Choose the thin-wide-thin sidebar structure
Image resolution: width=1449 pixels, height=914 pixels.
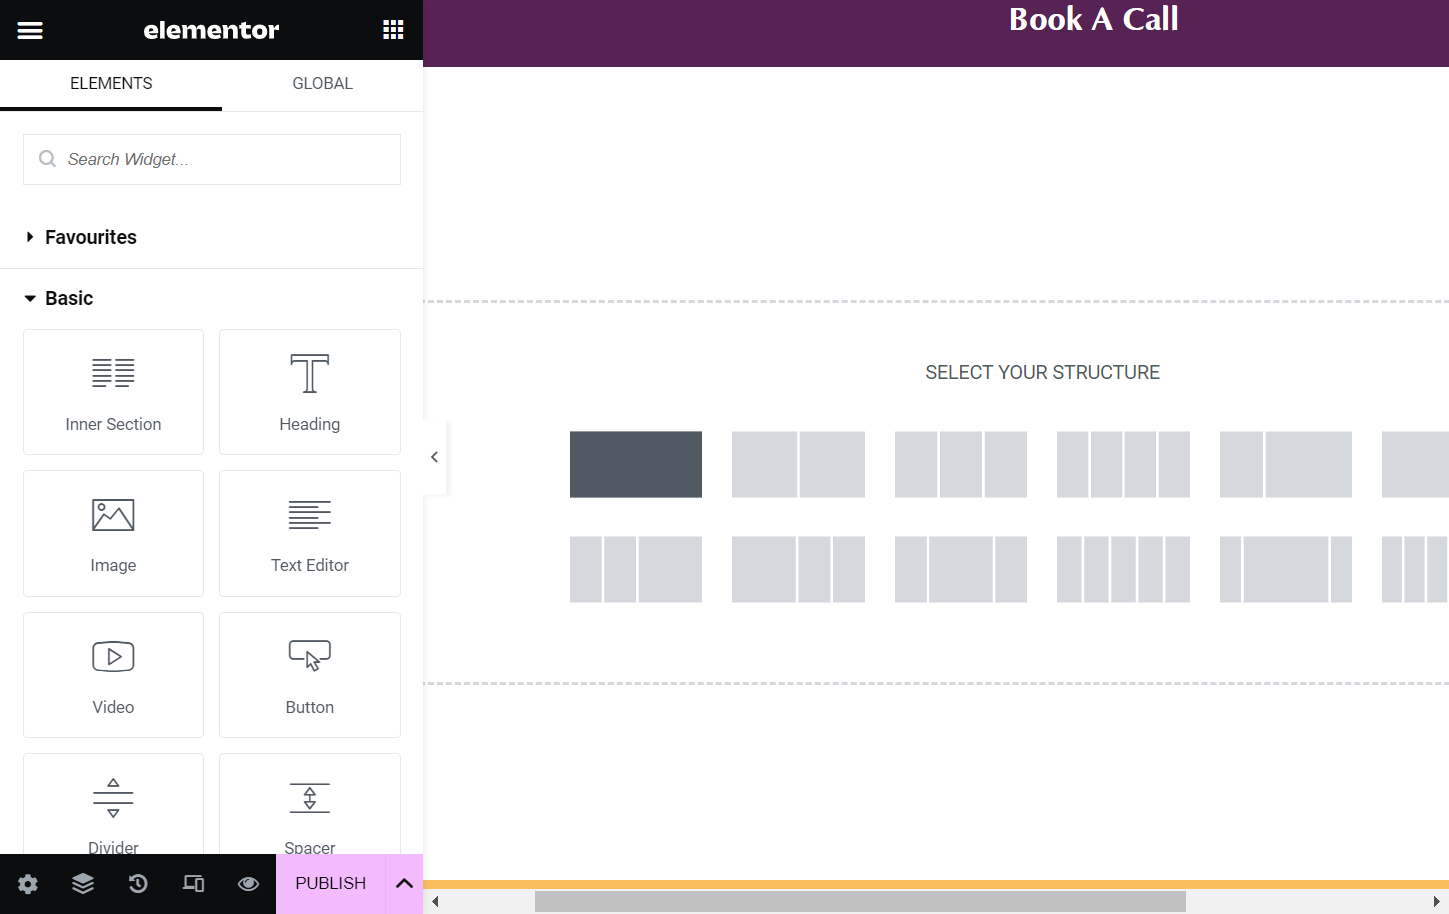point(1286,569)
